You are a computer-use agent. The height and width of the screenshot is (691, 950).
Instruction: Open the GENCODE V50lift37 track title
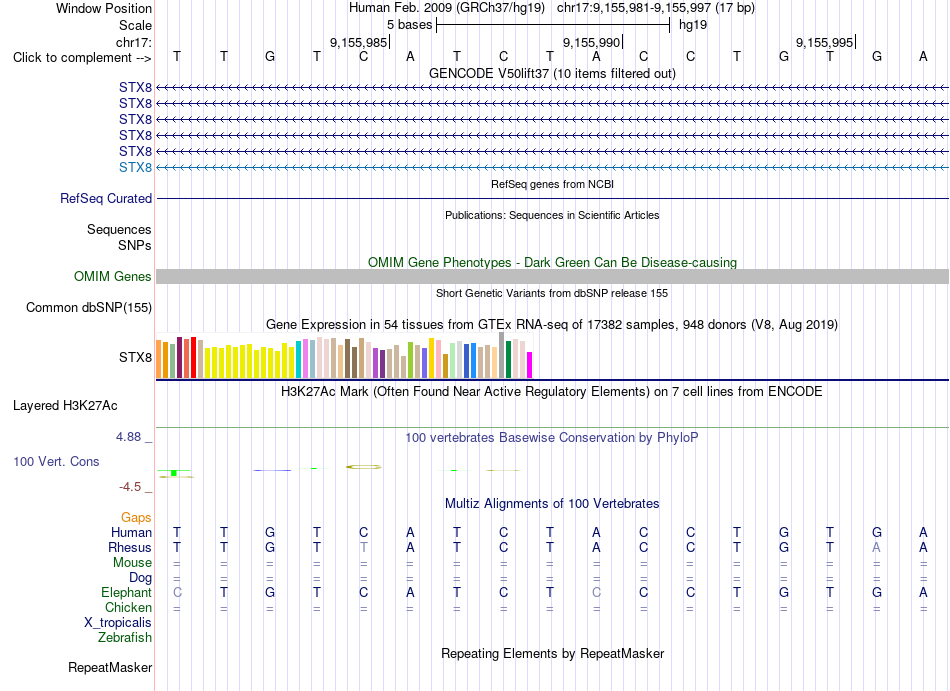552,73
